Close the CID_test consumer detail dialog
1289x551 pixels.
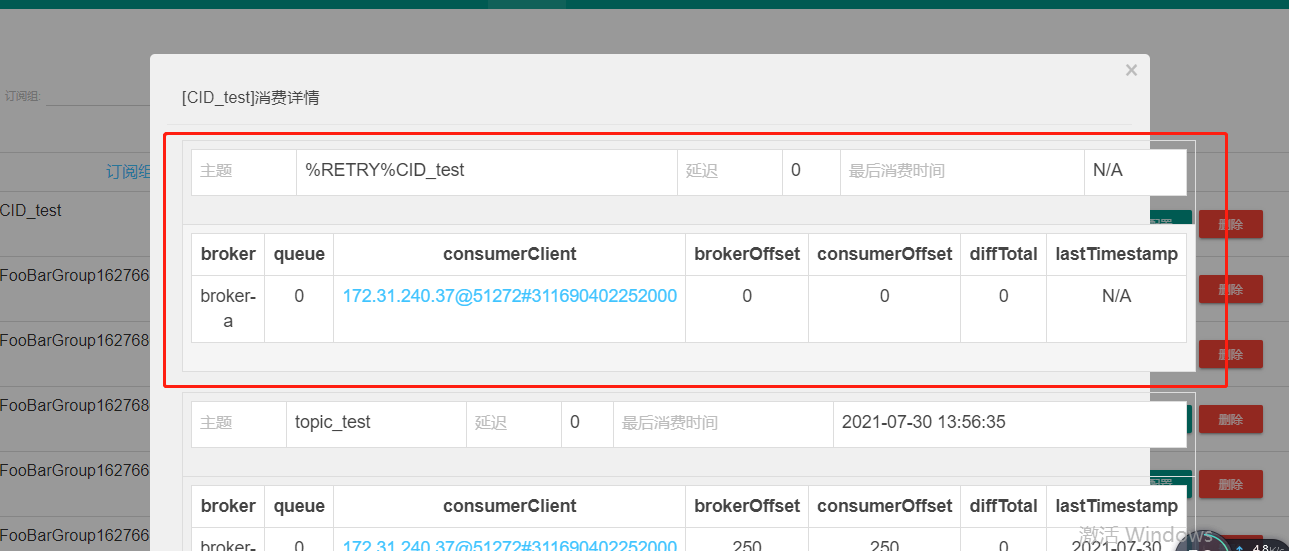pyautogui.click(x=1131, y=70)
